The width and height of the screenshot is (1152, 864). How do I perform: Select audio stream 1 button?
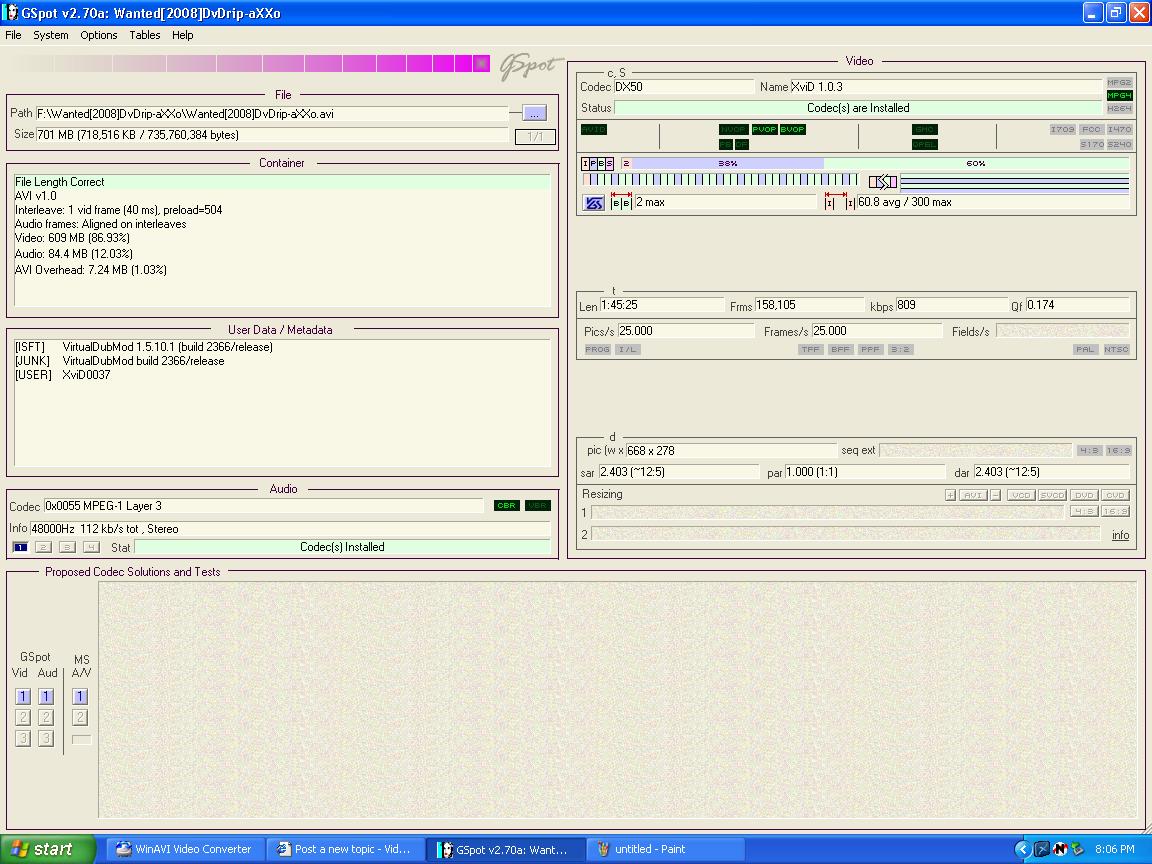coord(21,547)
